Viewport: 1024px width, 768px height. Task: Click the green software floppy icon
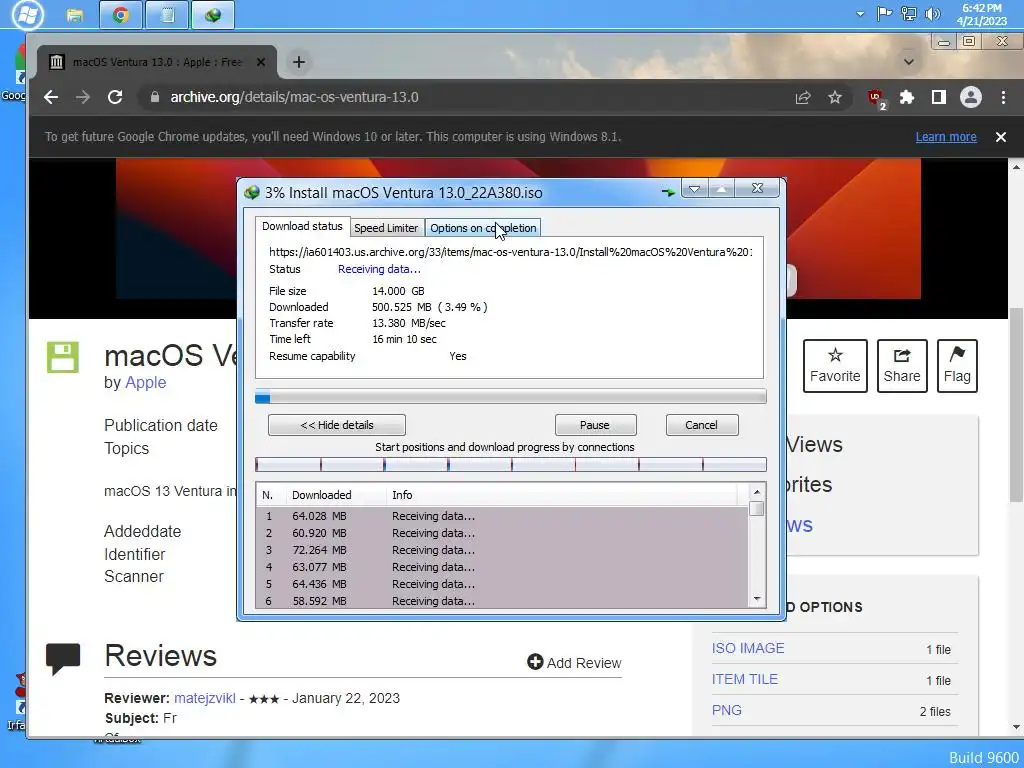[63, 357]
